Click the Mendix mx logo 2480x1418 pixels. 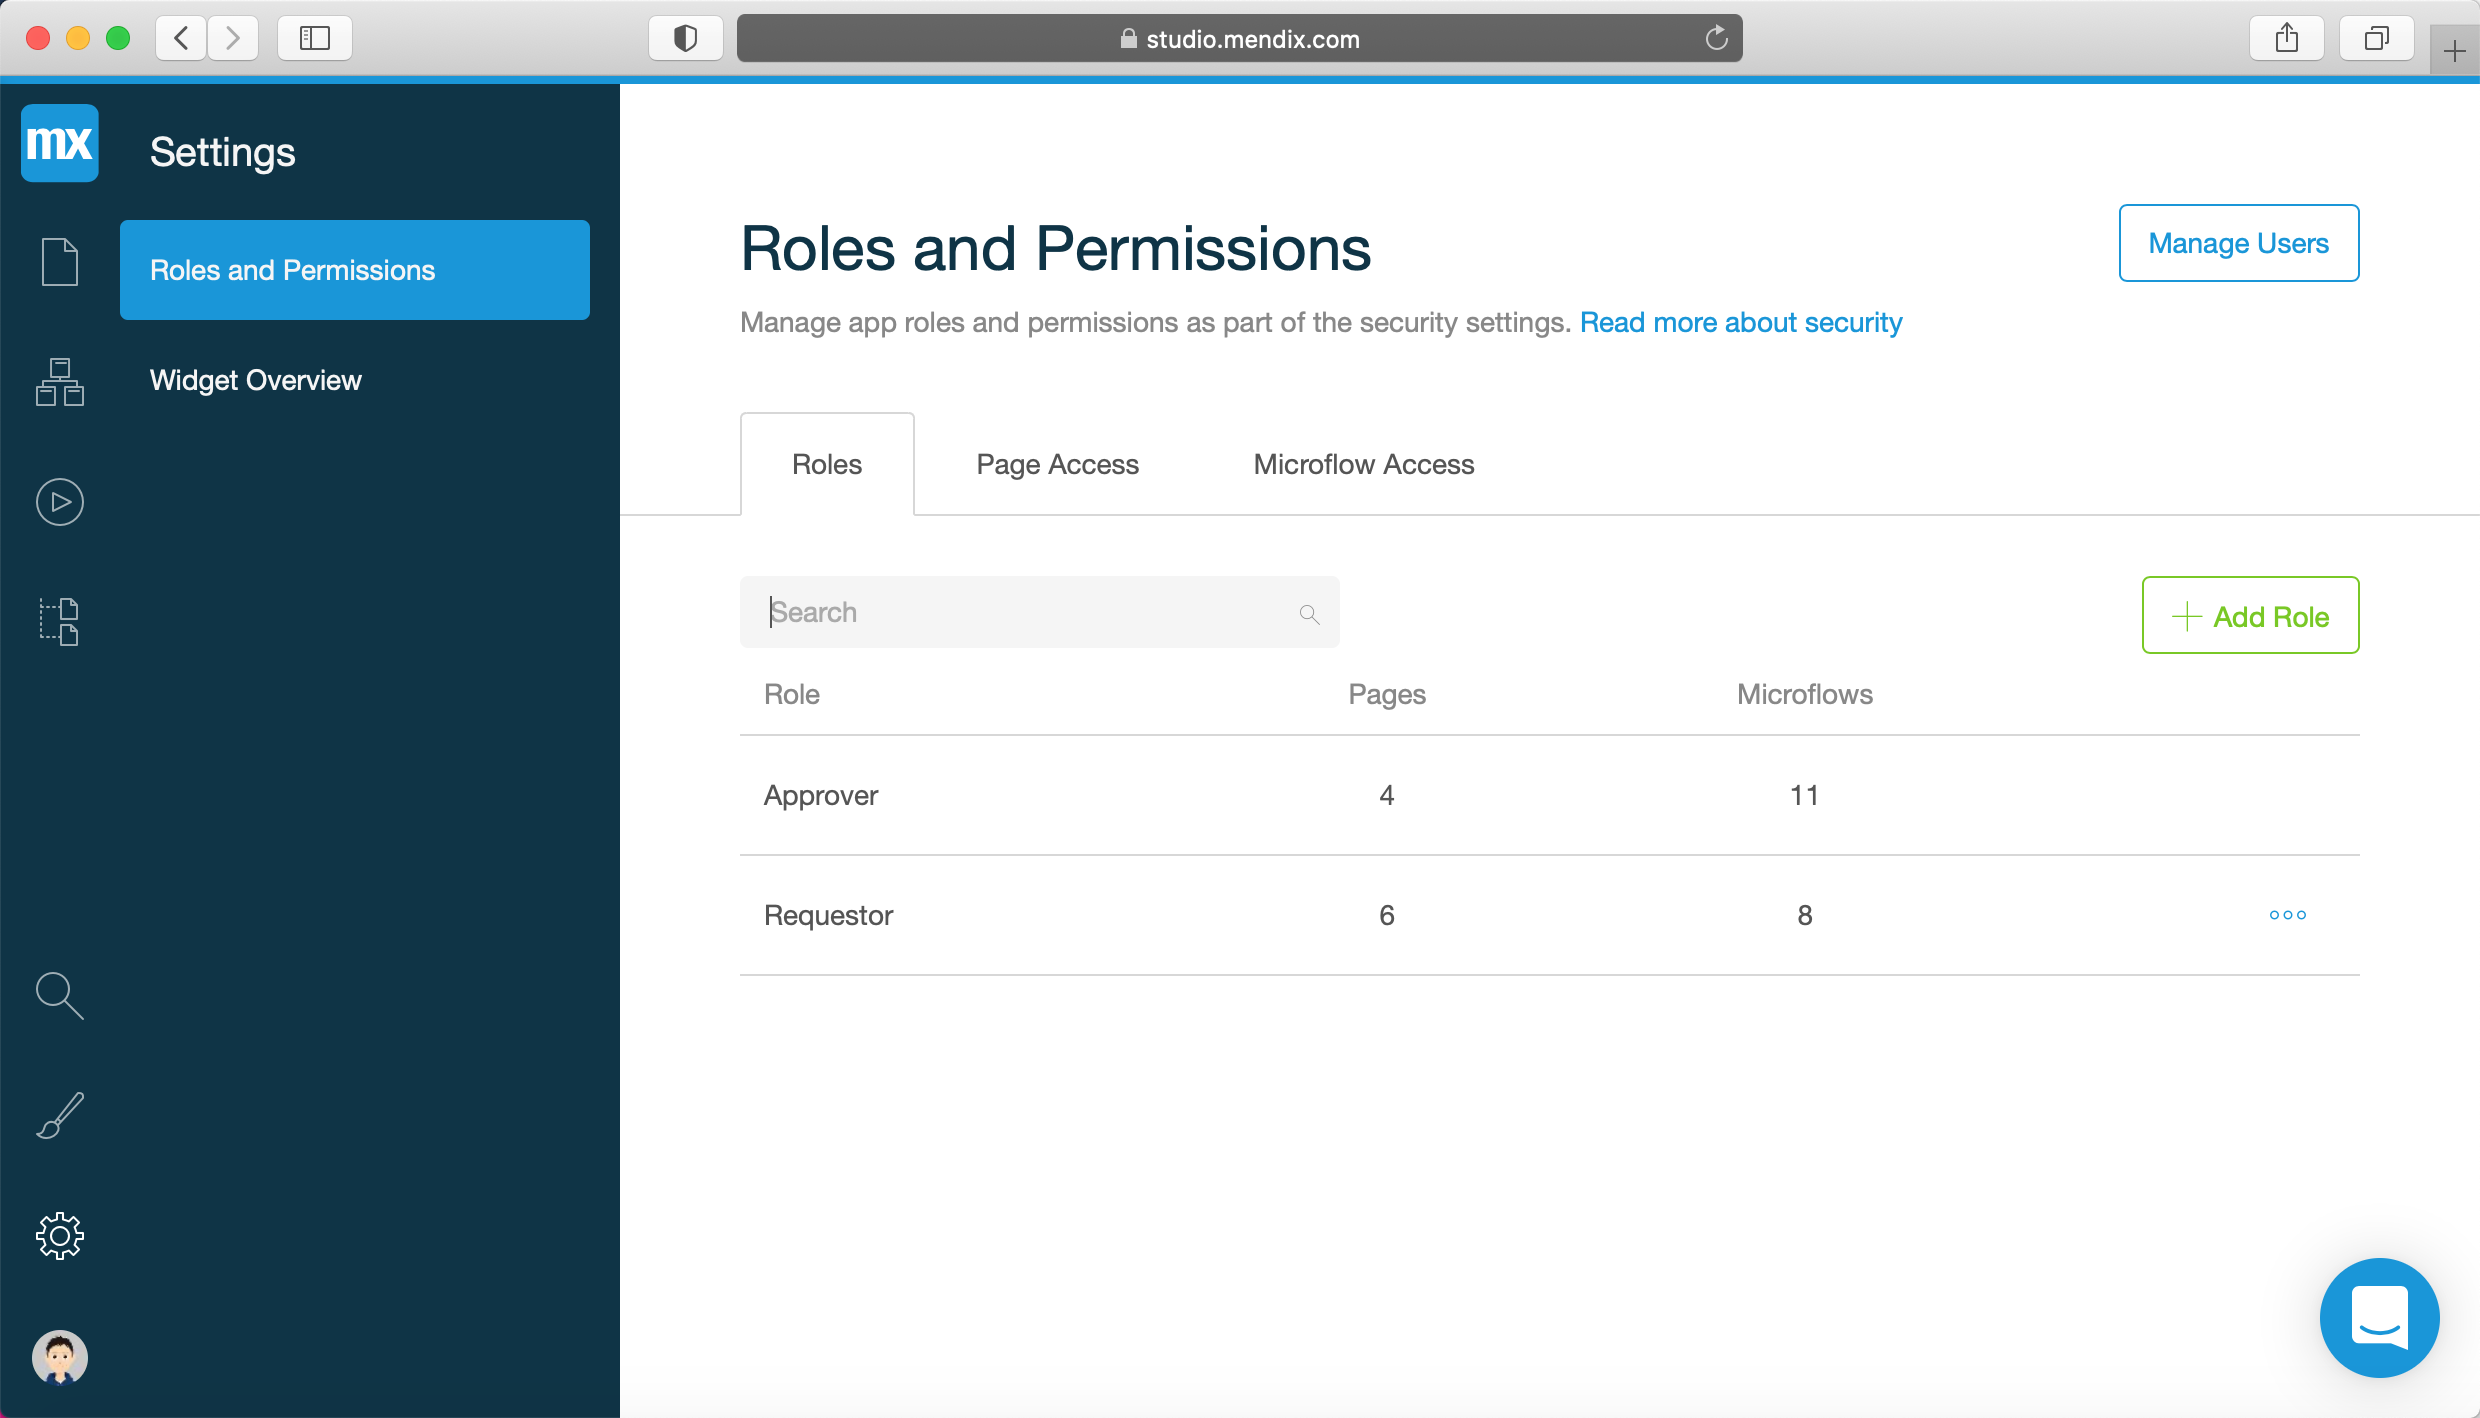click(60, 143)
